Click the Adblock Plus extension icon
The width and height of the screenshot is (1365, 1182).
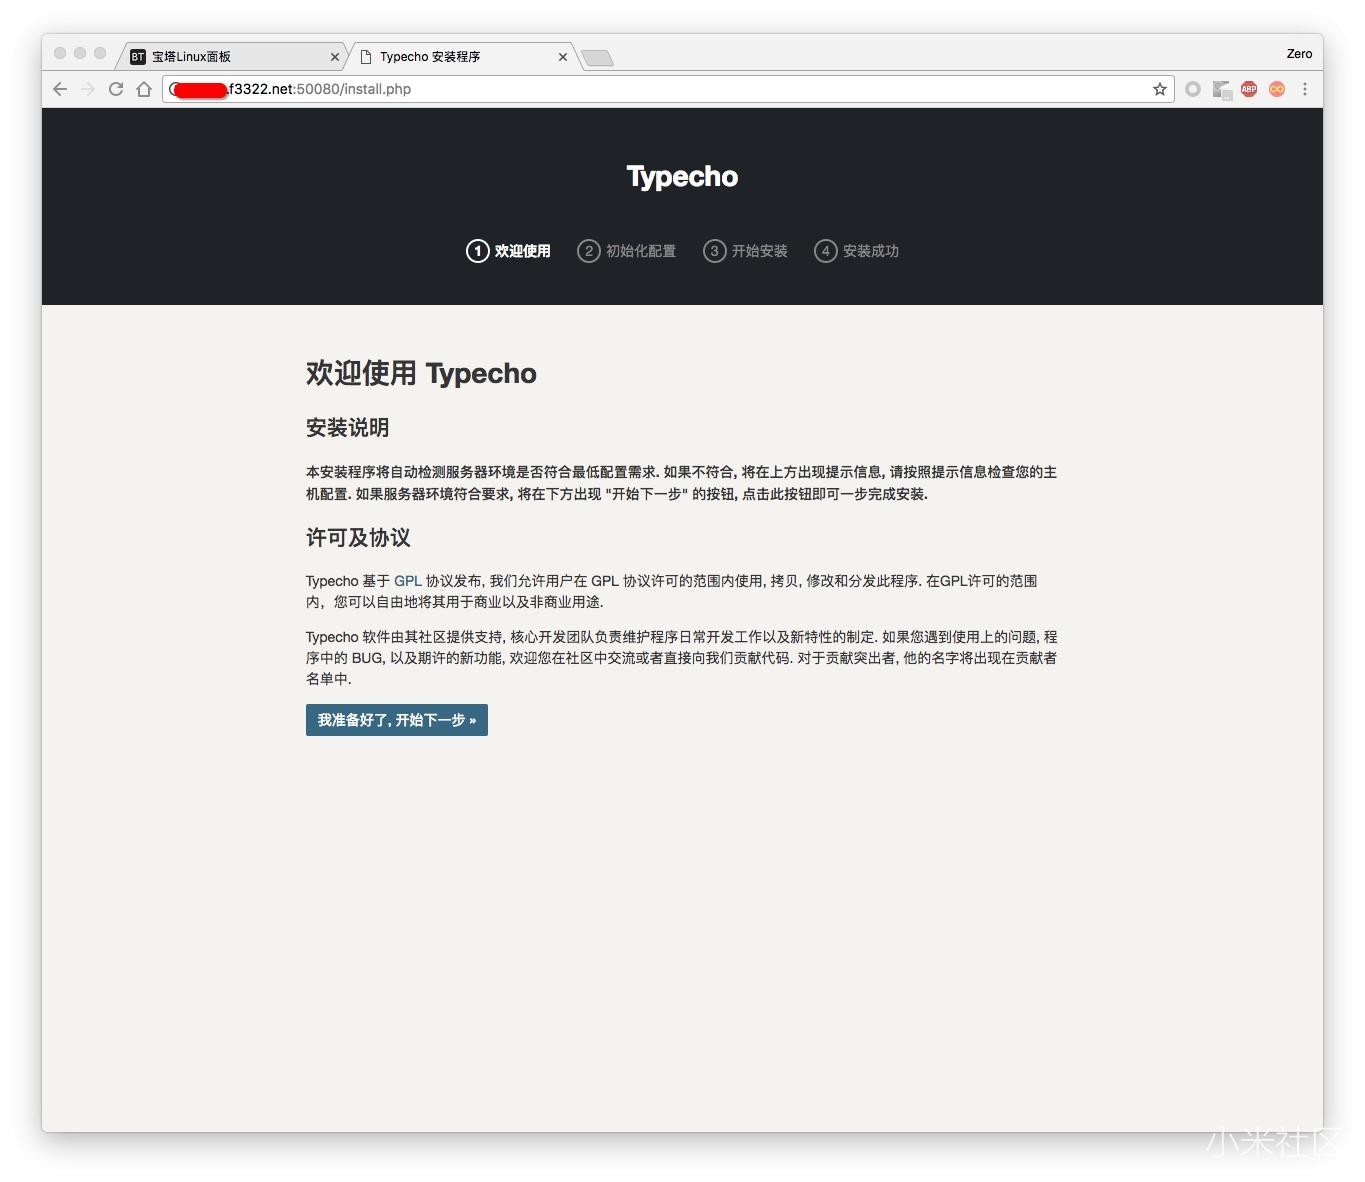[x=1248, y=89]
